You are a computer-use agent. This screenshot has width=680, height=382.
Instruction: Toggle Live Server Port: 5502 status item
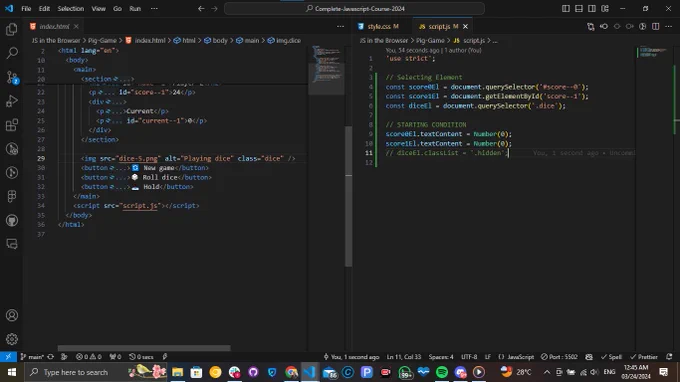click(559, 357)
